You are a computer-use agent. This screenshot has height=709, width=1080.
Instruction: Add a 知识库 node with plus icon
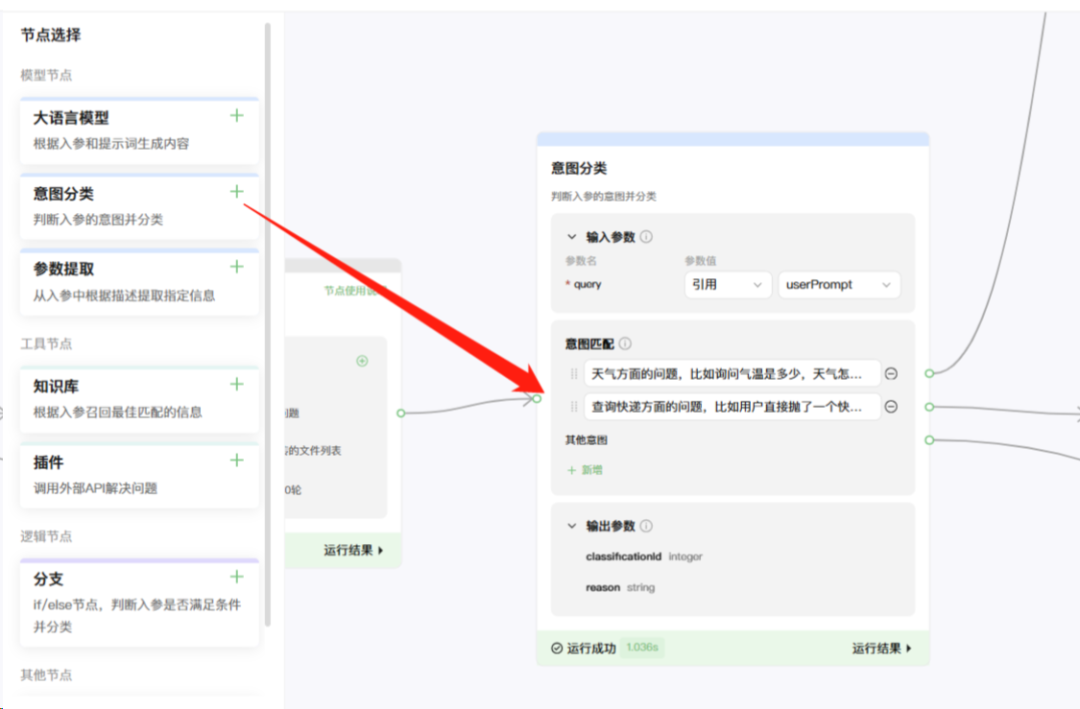(x=237, y=384)
